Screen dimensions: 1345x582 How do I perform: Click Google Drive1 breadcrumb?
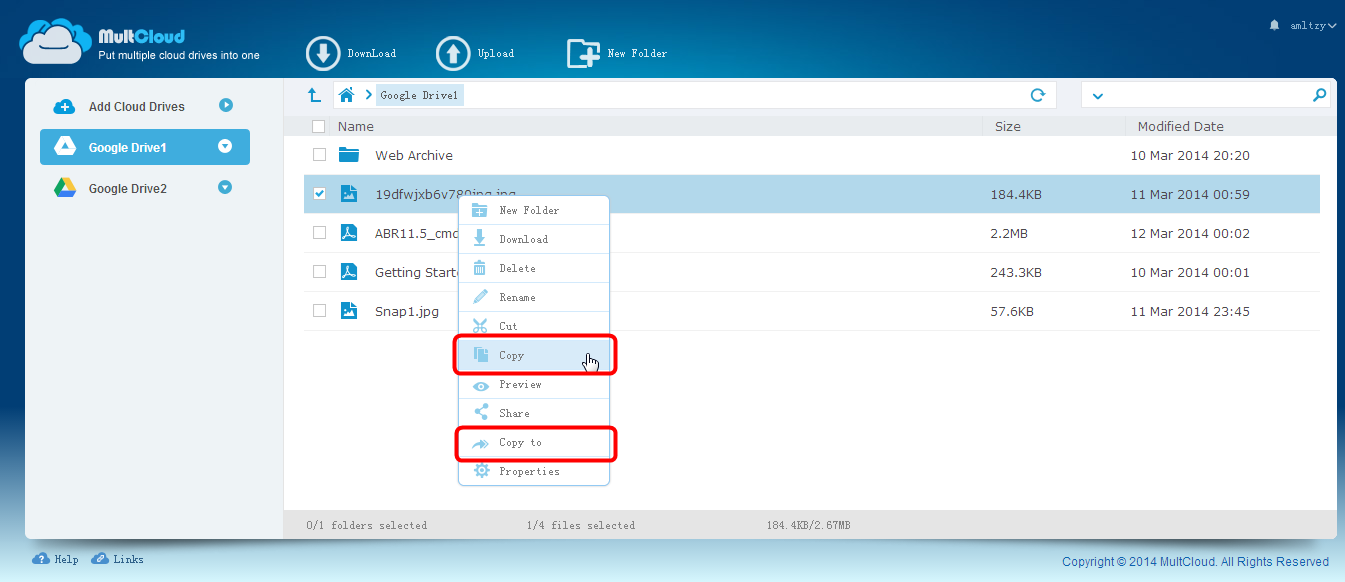pyautogui.click(x=419, y=95)
